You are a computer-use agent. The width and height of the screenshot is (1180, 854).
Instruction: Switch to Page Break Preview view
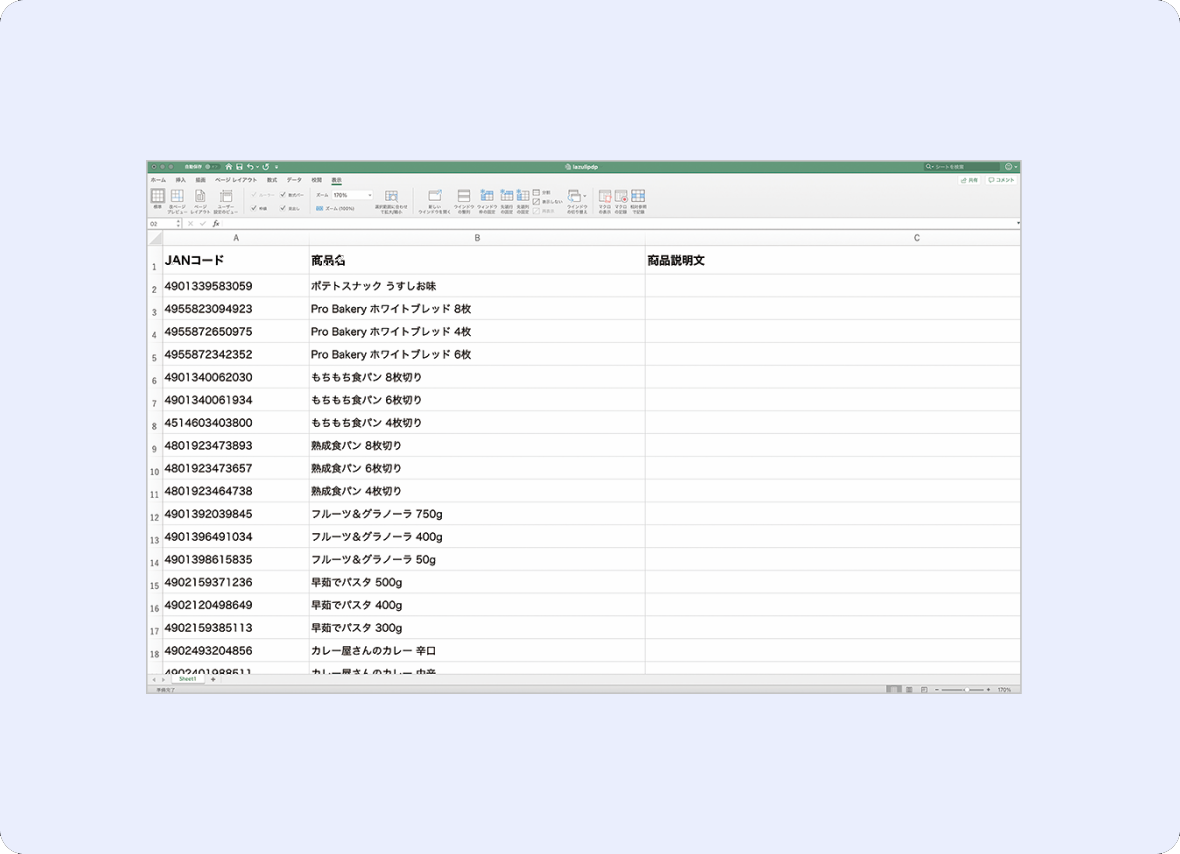177,197
